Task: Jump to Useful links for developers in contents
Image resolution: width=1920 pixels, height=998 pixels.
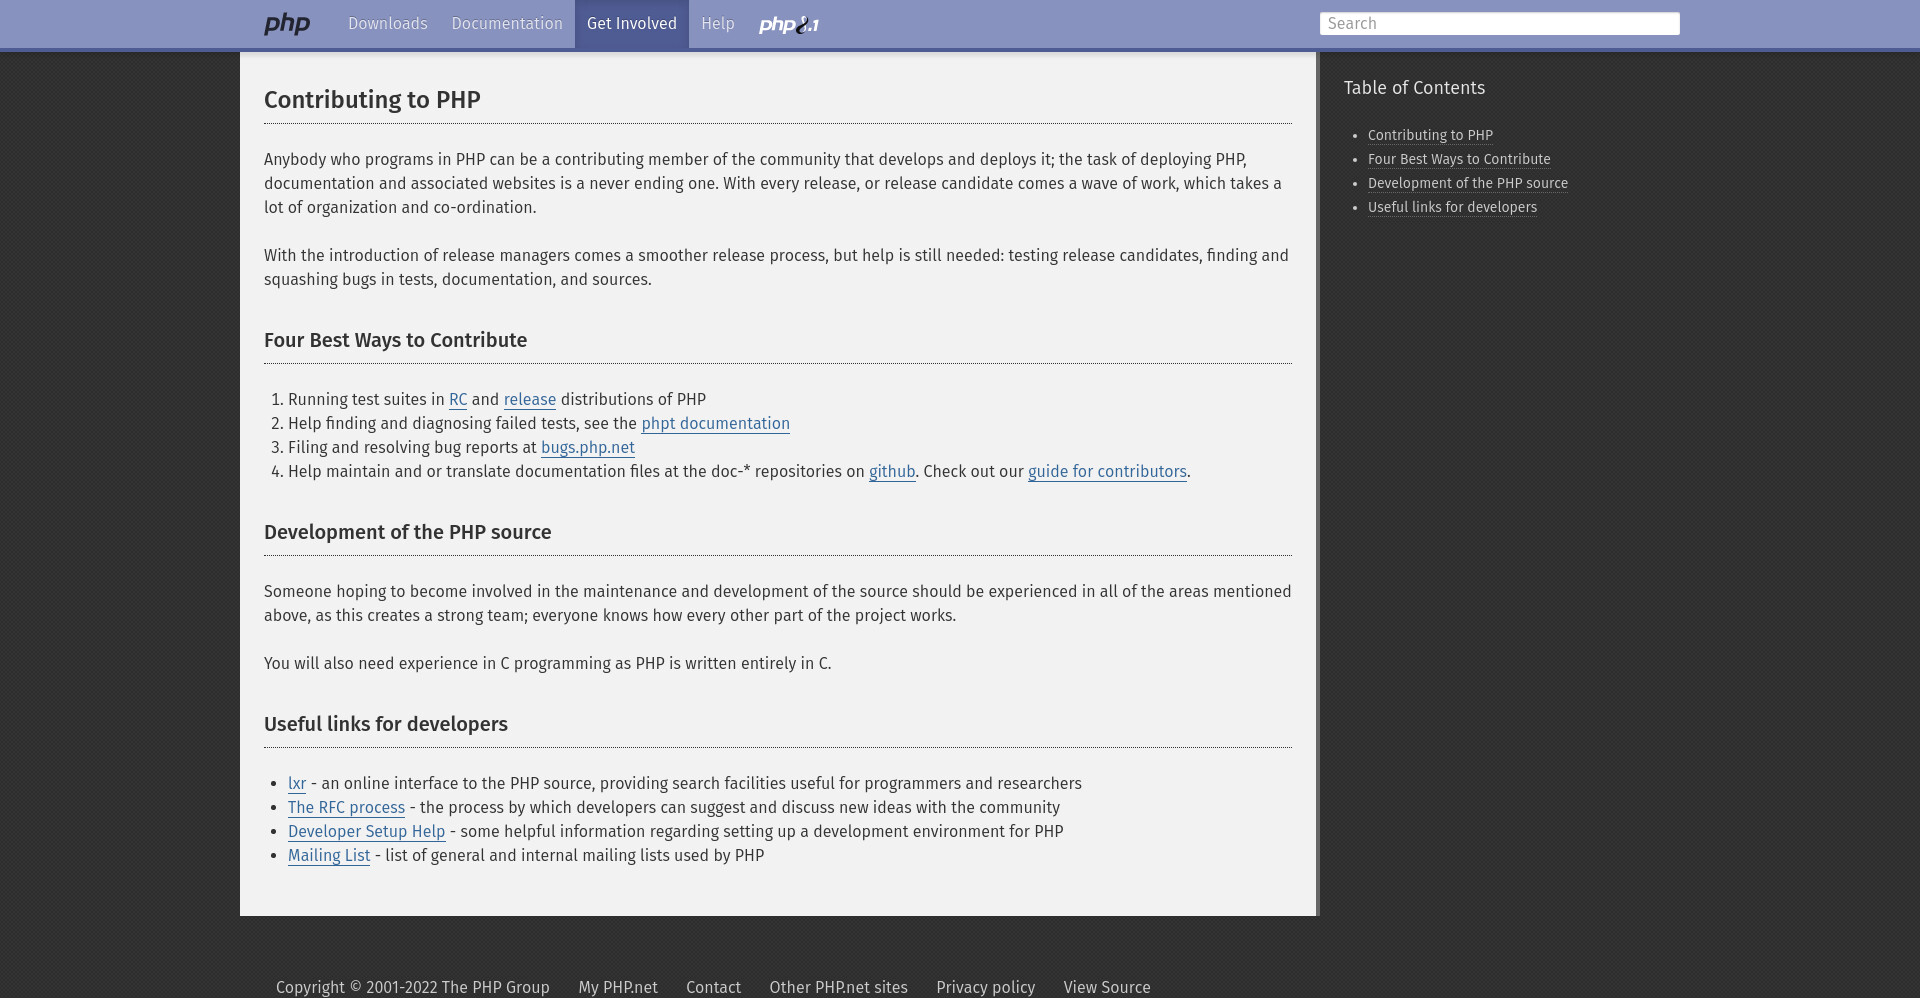Action: [1452, 207]
